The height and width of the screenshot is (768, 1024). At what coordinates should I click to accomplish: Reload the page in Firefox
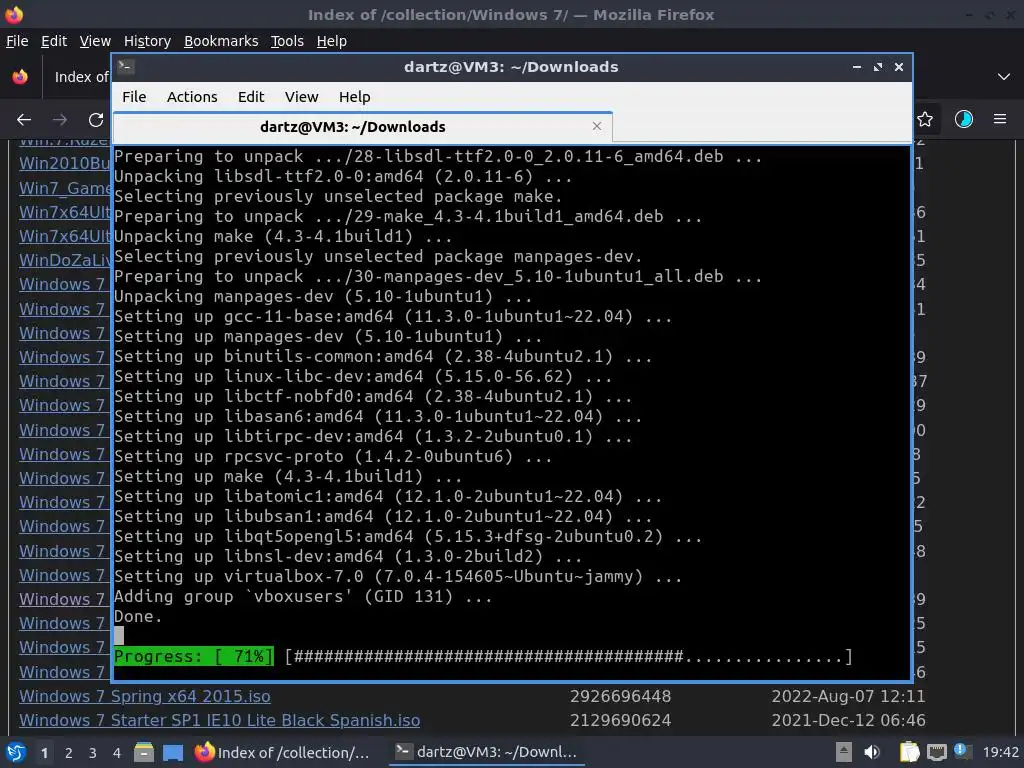[96, 120]
